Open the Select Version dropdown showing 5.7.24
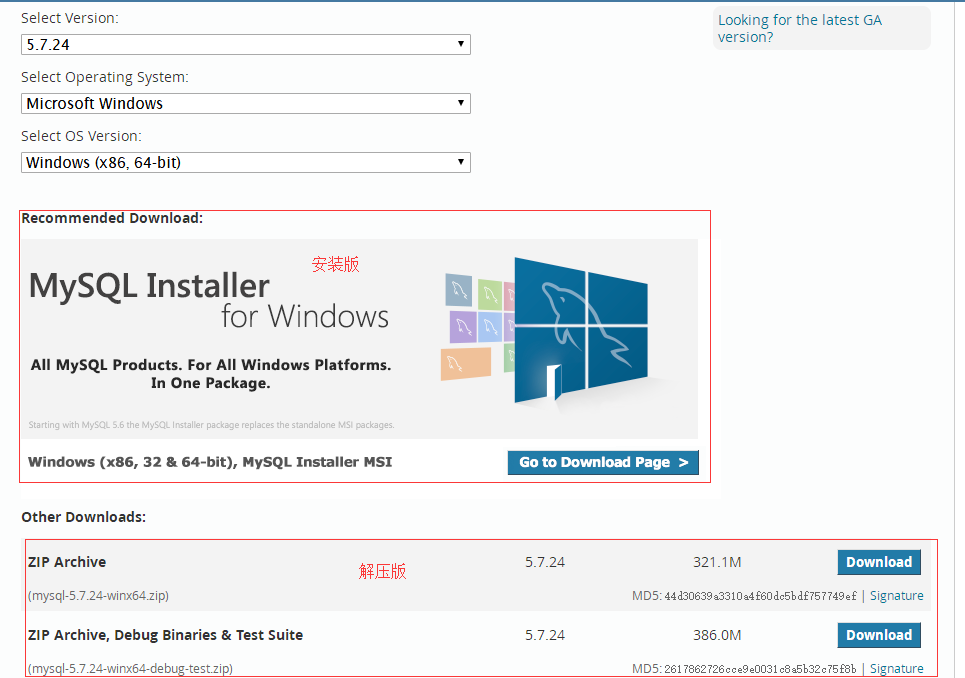 point(246,44)
